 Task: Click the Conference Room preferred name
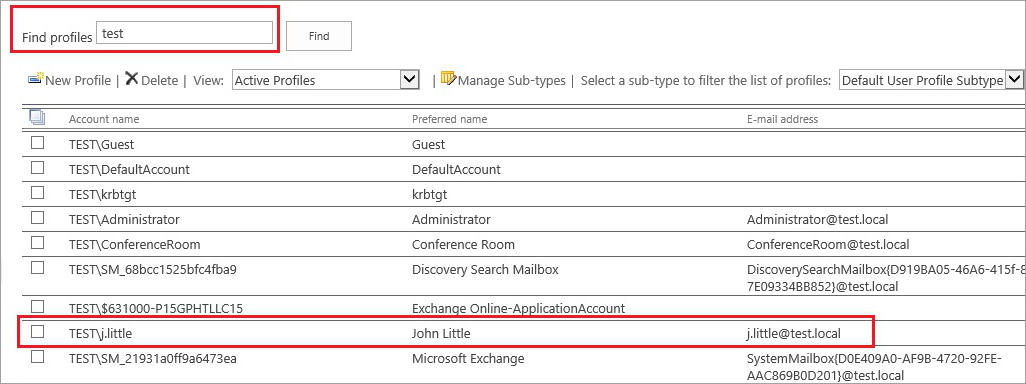(463, 245)
